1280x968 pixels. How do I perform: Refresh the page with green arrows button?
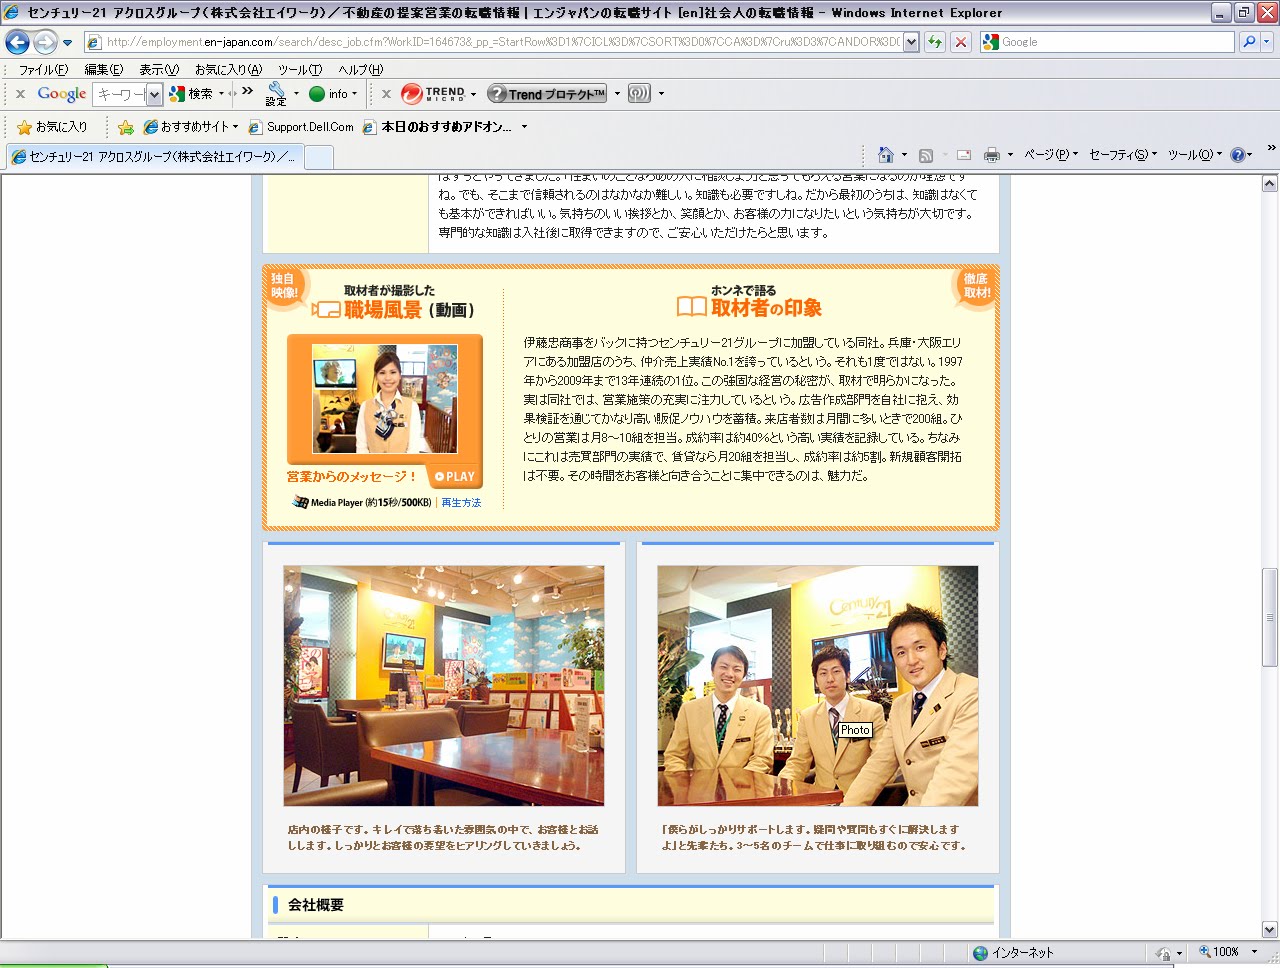[935, 42]
